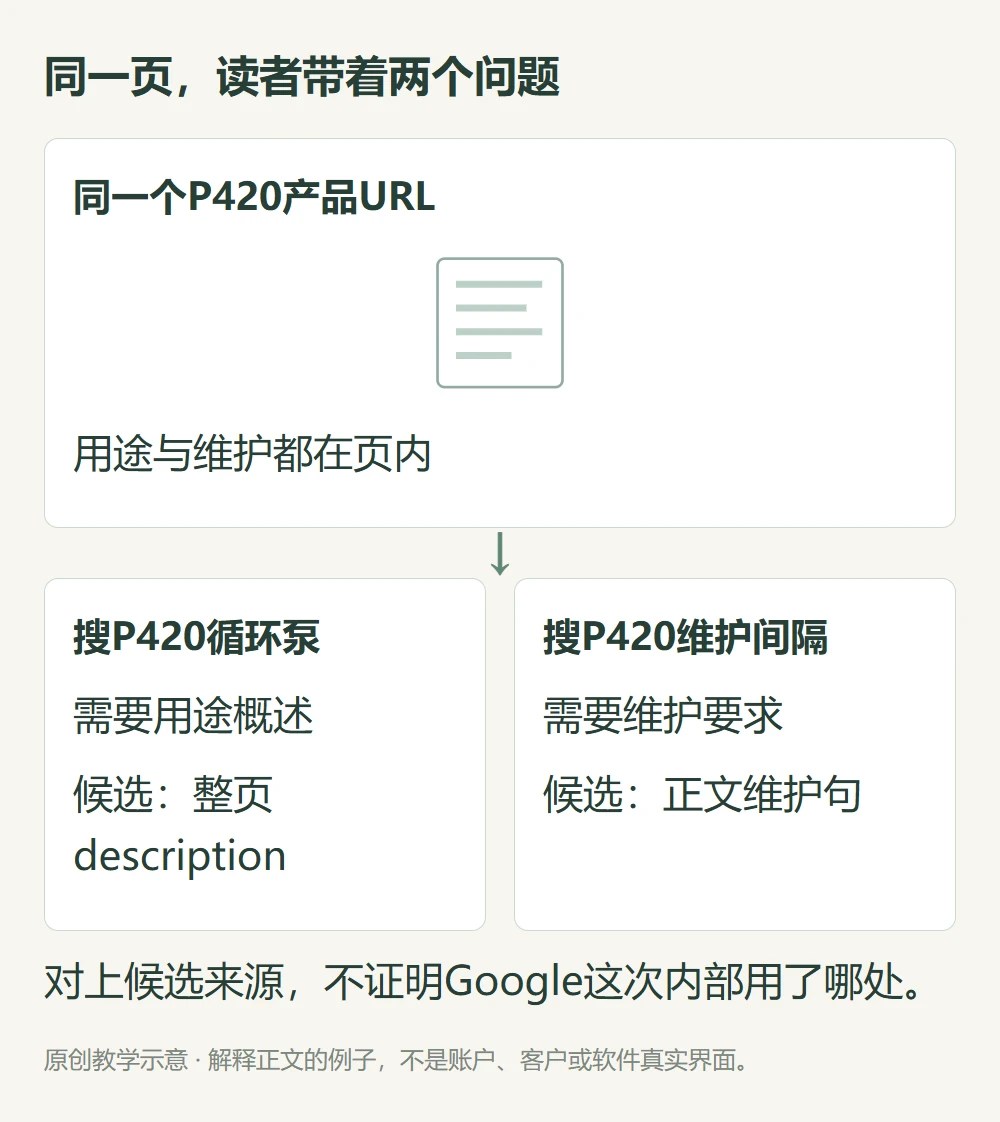Click the text 需要用途概述

193,716
